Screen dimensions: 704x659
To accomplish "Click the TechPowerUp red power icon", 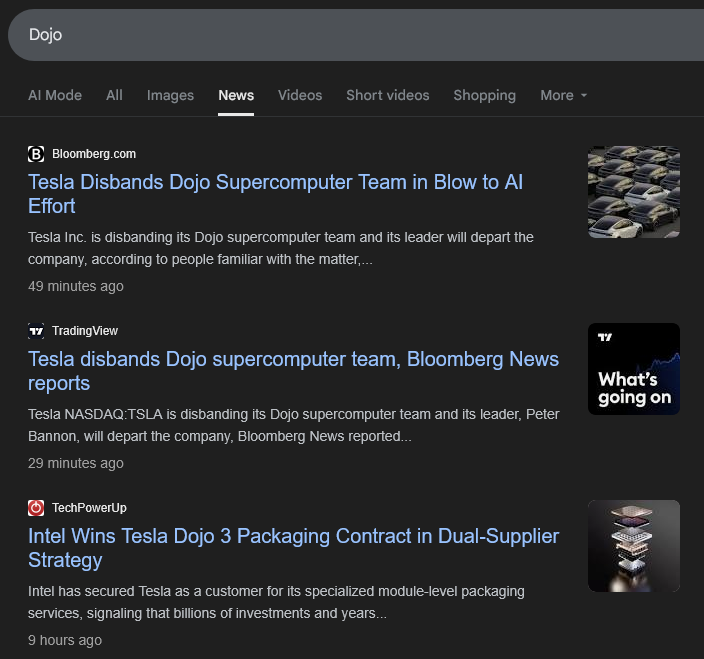I will [36, 508].
